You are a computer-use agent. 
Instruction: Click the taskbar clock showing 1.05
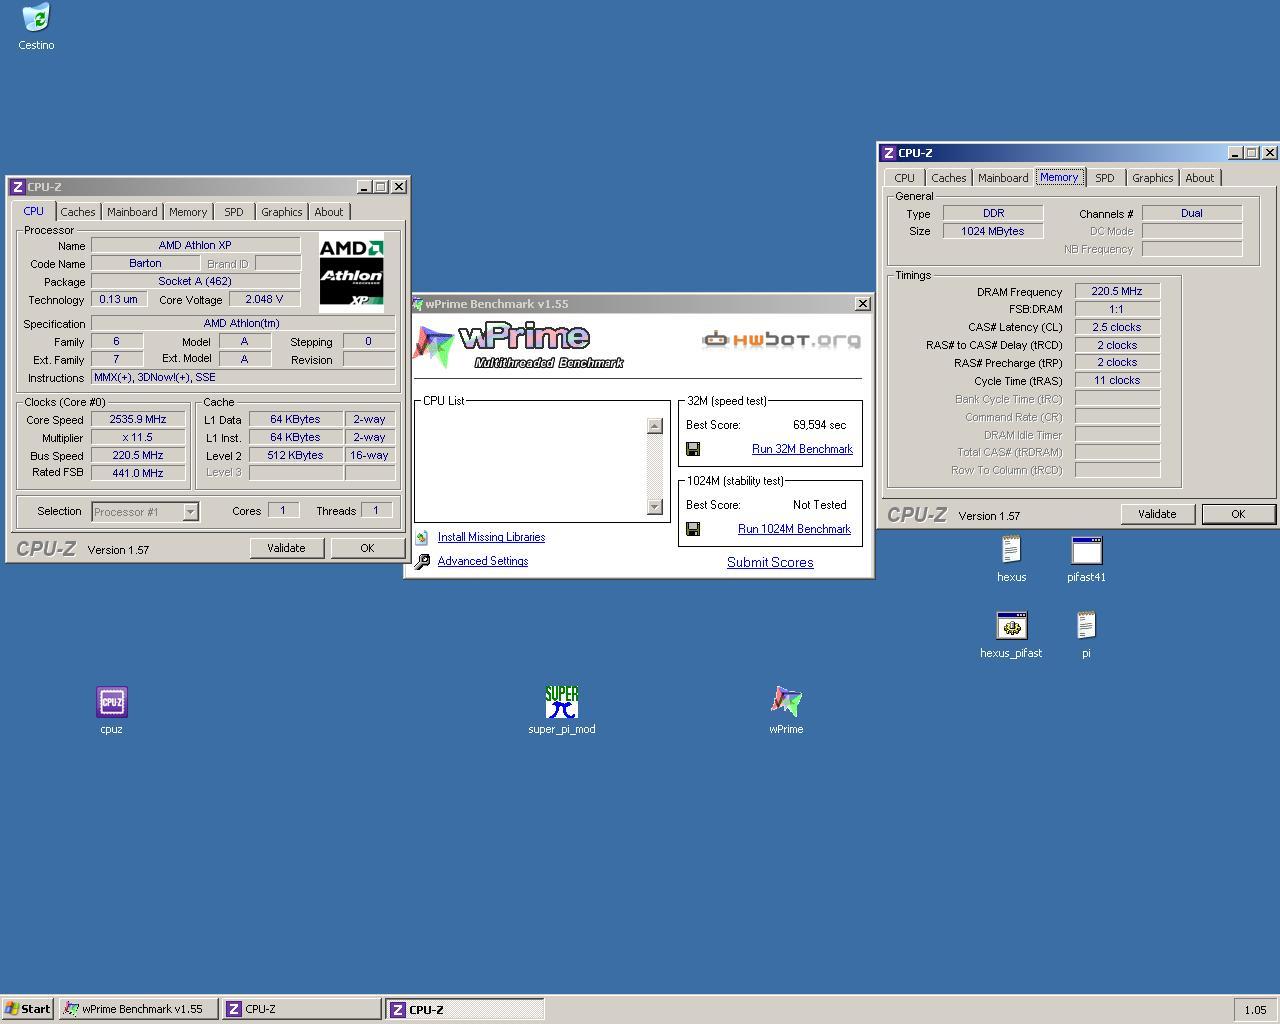(x=1255, y=1010)
